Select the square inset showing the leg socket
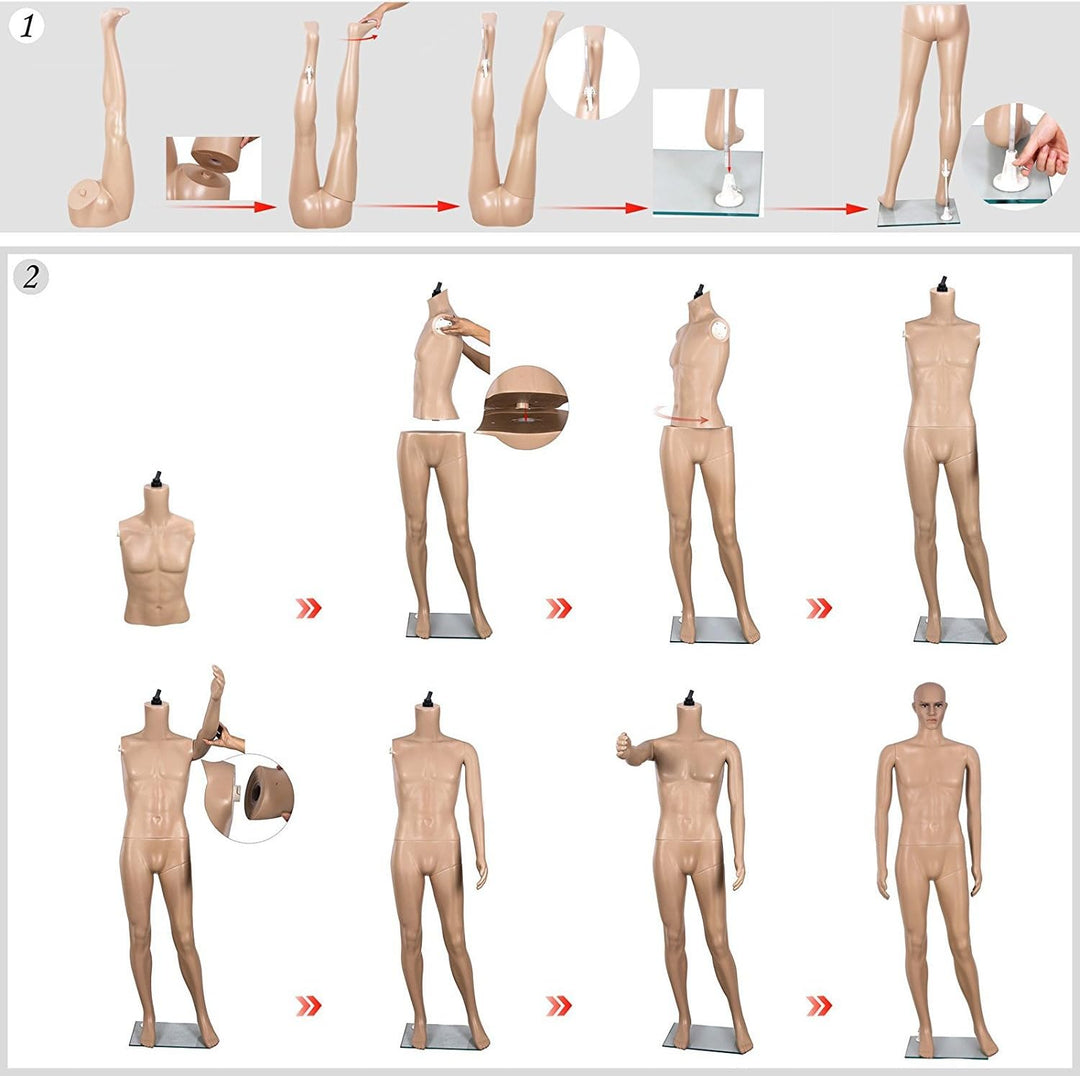Screen dimensions: 1080x1076 pyautogui.click(x=212, y=168)
